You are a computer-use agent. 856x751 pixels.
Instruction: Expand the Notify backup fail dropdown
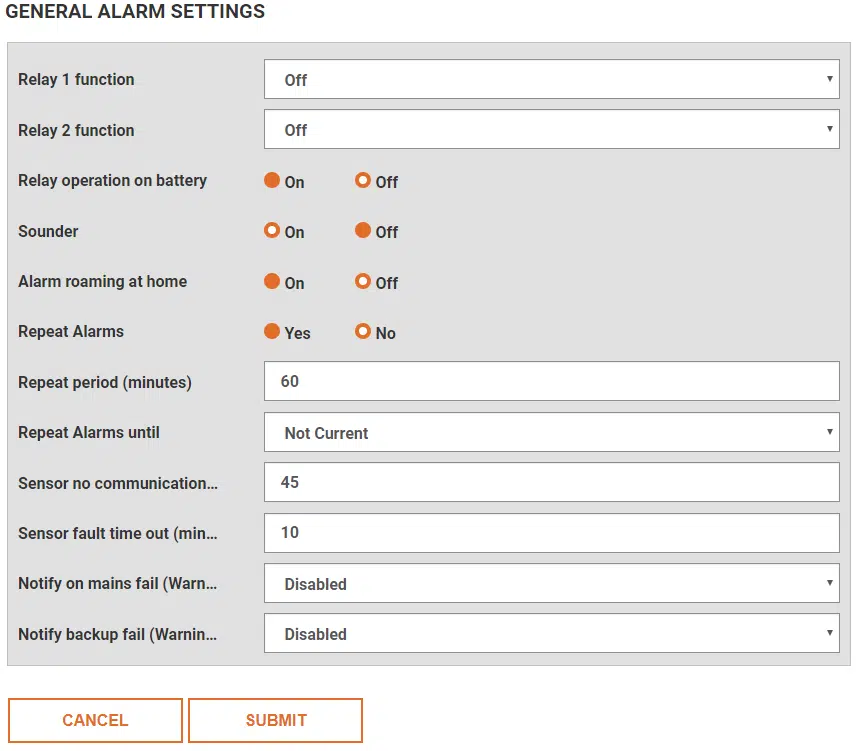click(550, 634)
